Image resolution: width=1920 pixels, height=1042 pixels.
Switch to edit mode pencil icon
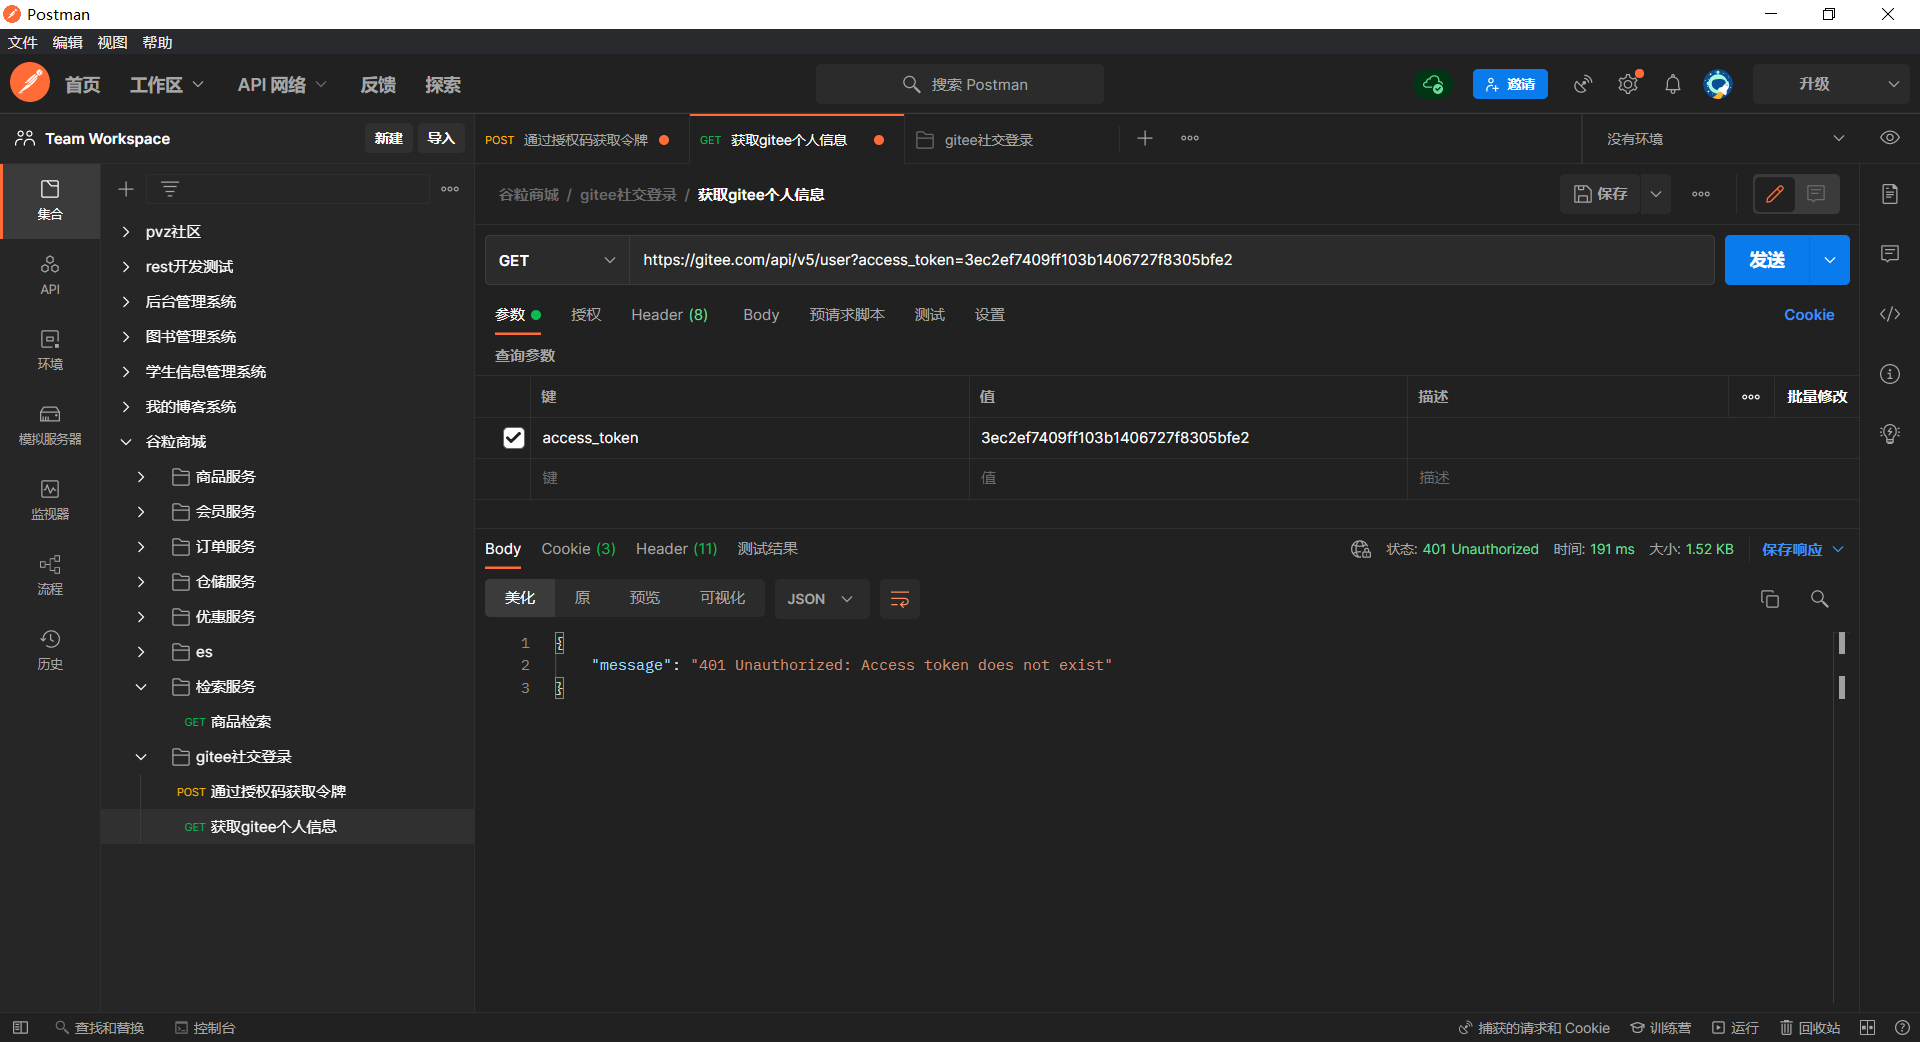click(1775, 194)
